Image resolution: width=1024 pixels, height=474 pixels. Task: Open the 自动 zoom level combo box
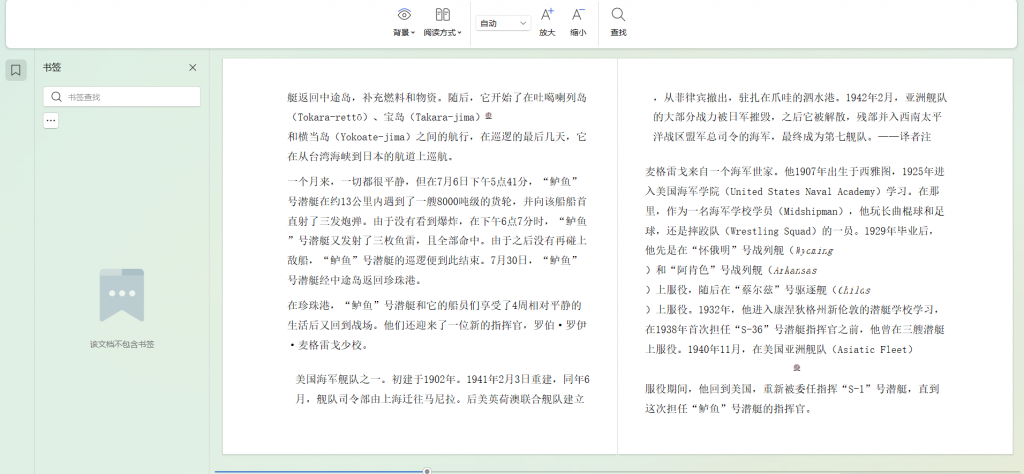click(503, 23)
